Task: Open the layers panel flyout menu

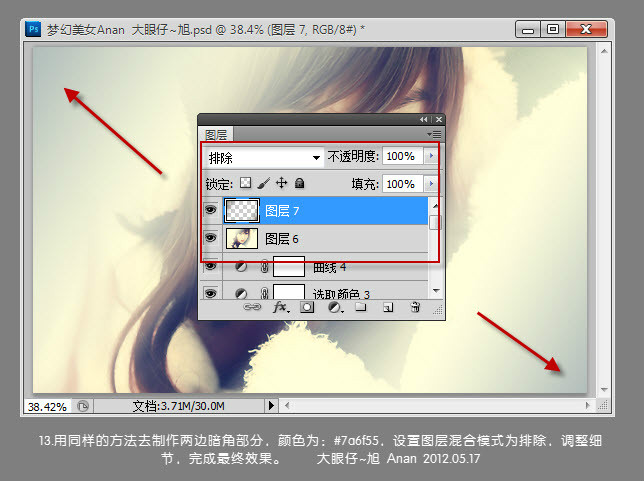Action: [433, 133]
